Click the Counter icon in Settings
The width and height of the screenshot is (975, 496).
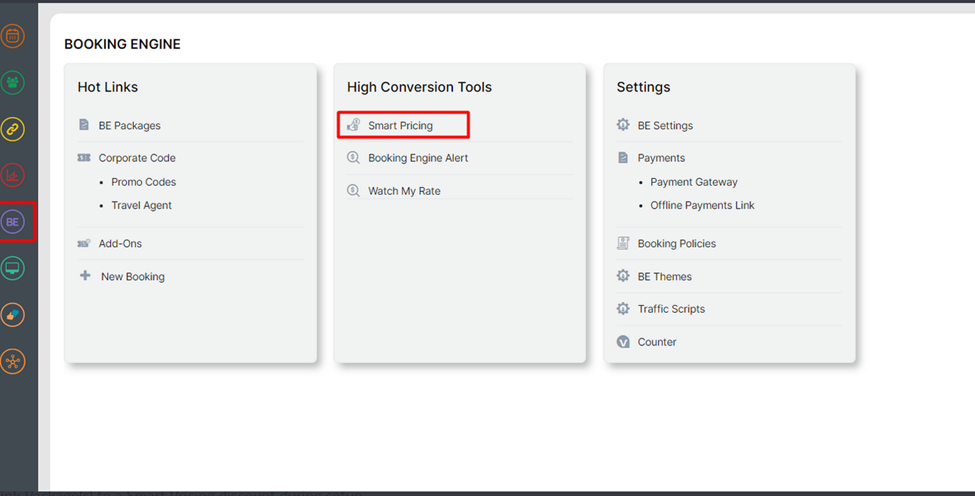coord(623,342)
